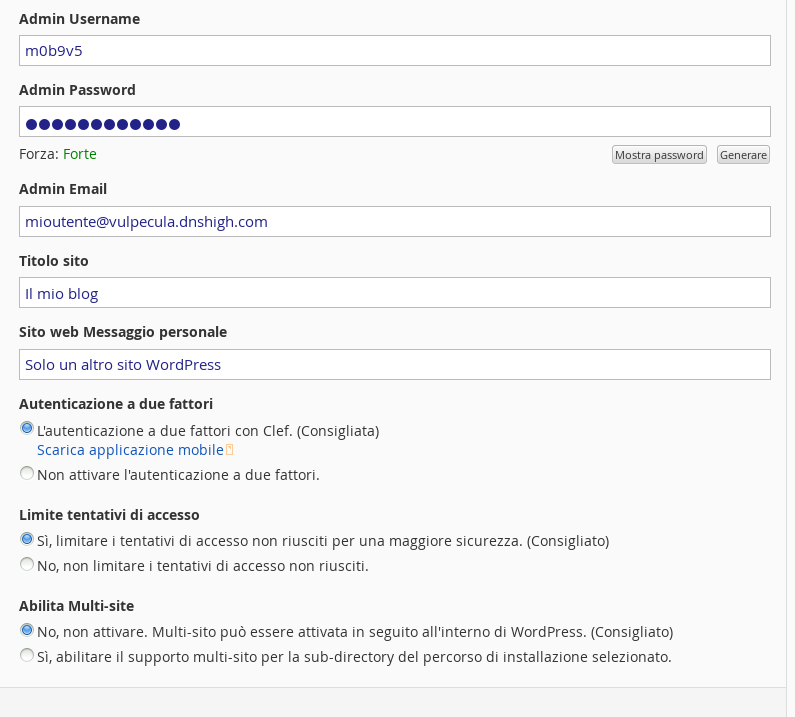Generate a password with the Generare button
This screenshot has height=717, width=795.
pyautogui.click(x=743, y=155)
